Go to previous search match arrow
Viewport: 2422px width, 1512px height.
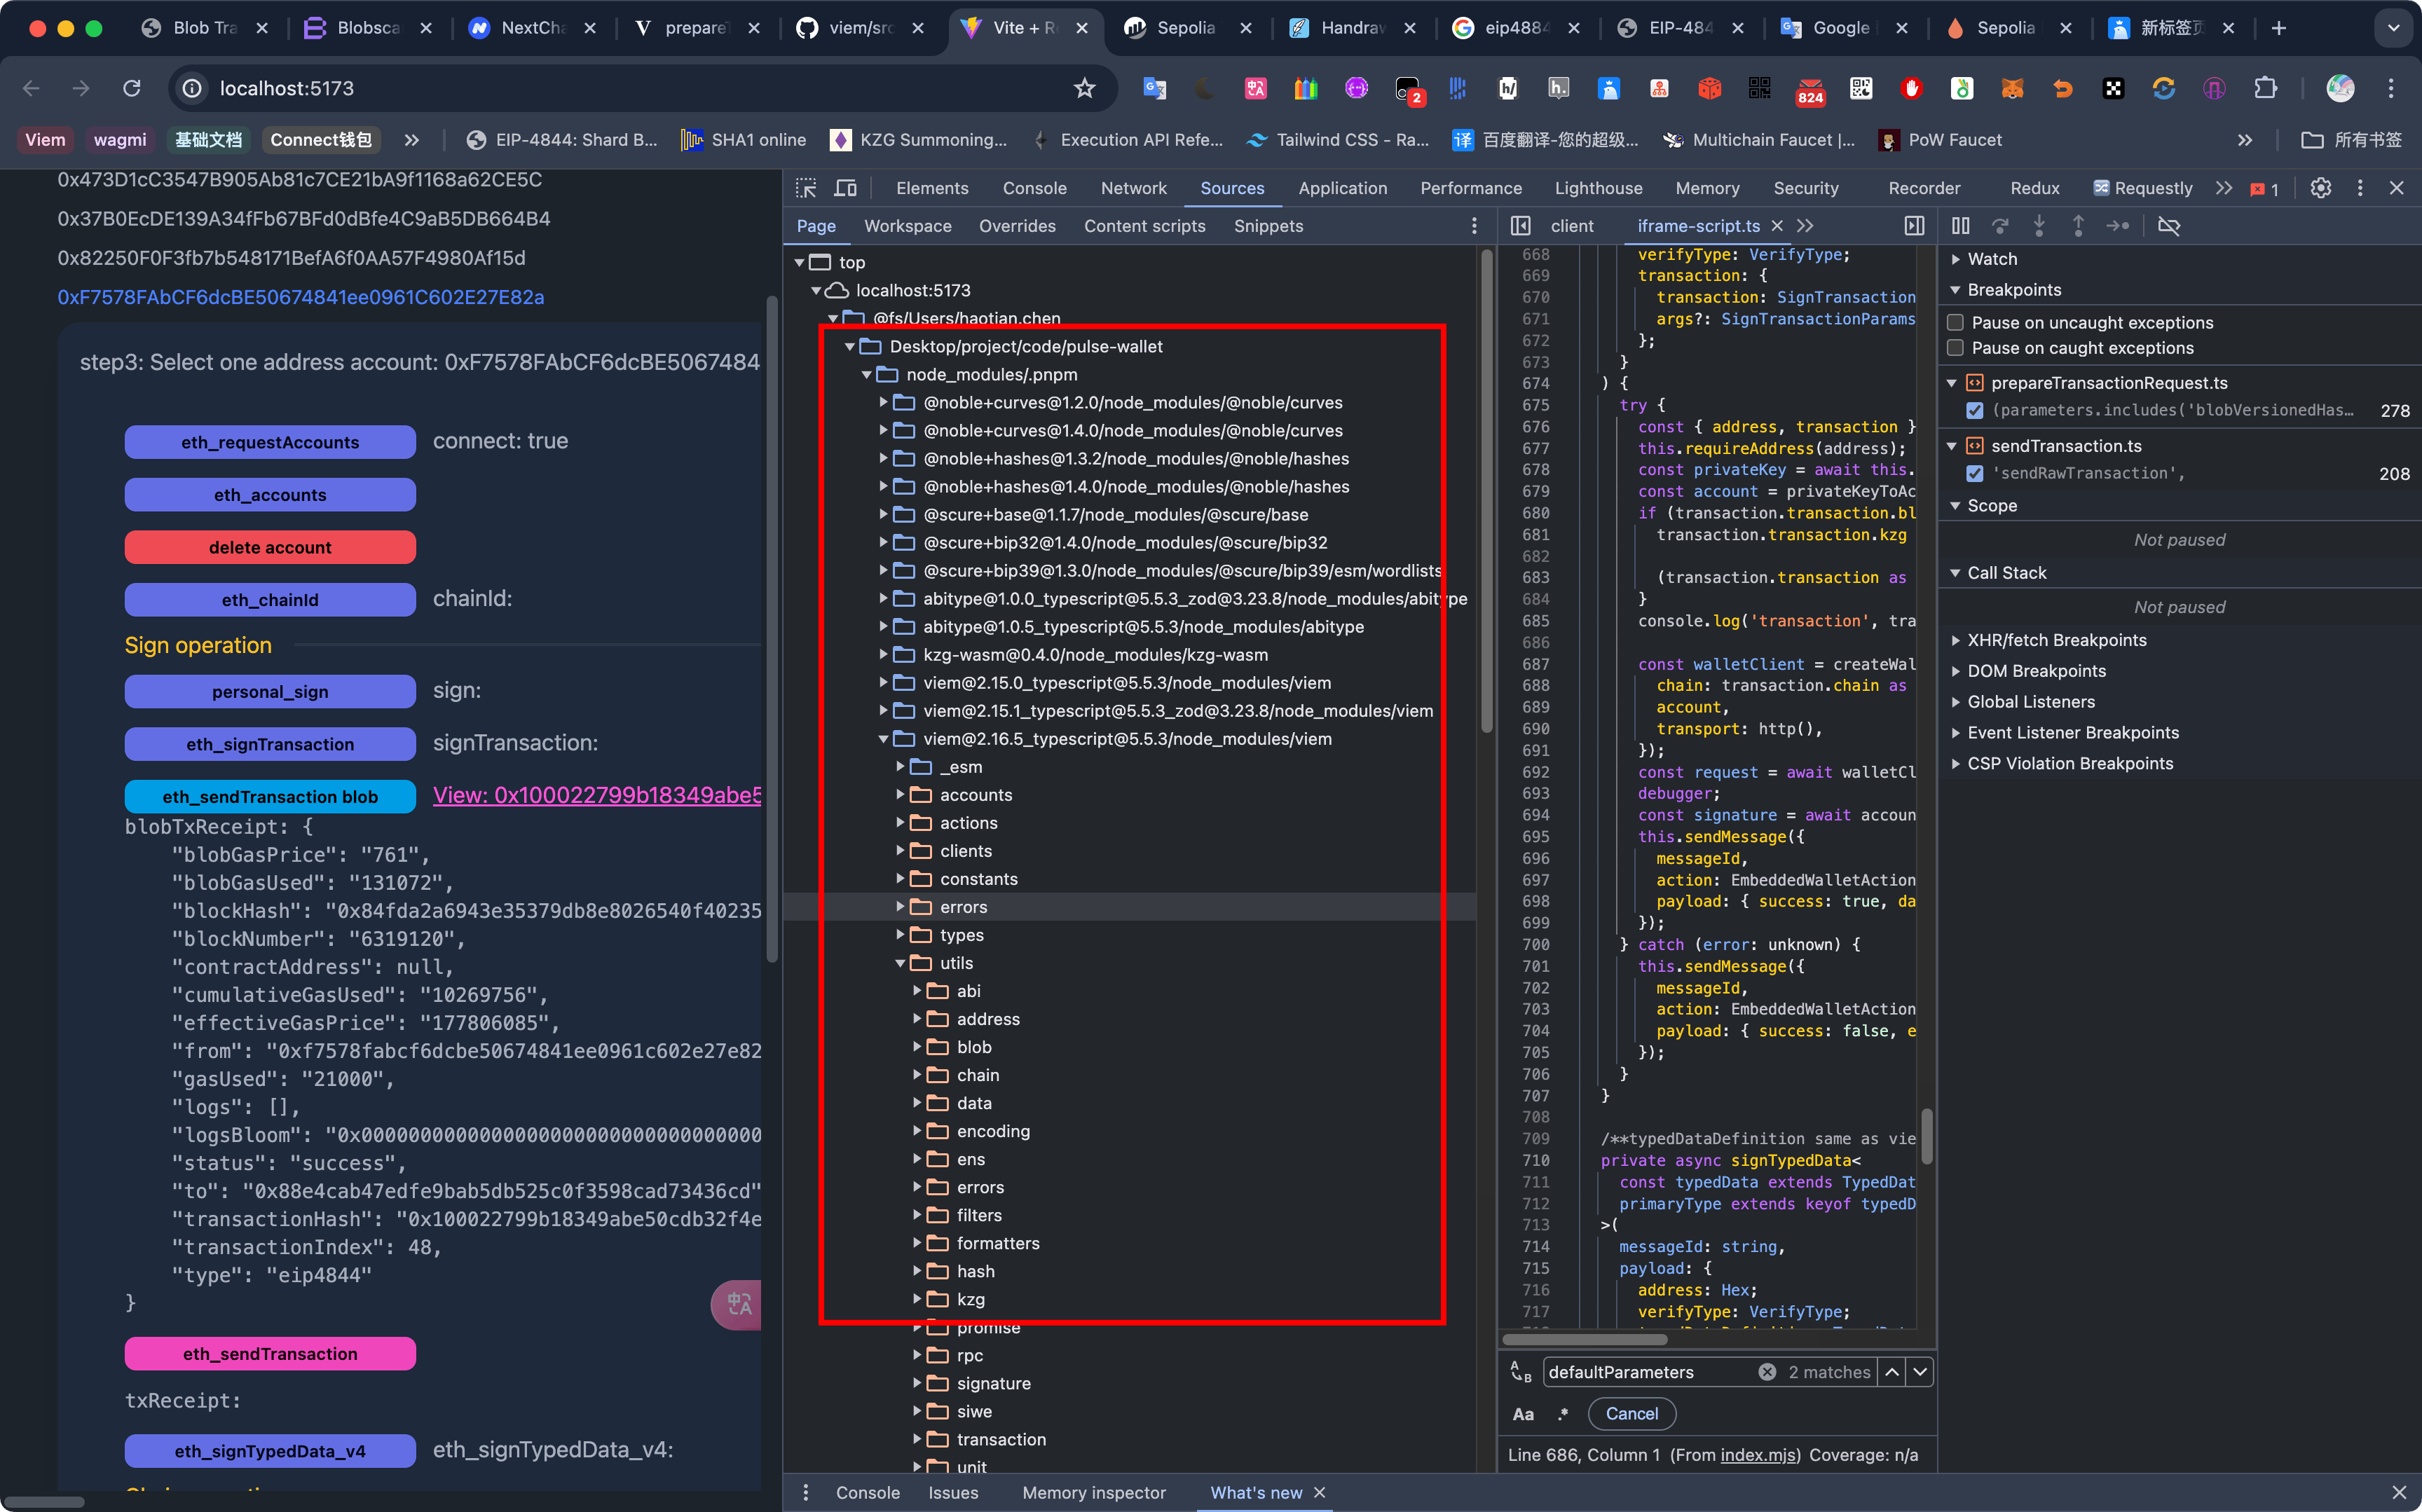click(1892, 1372)
